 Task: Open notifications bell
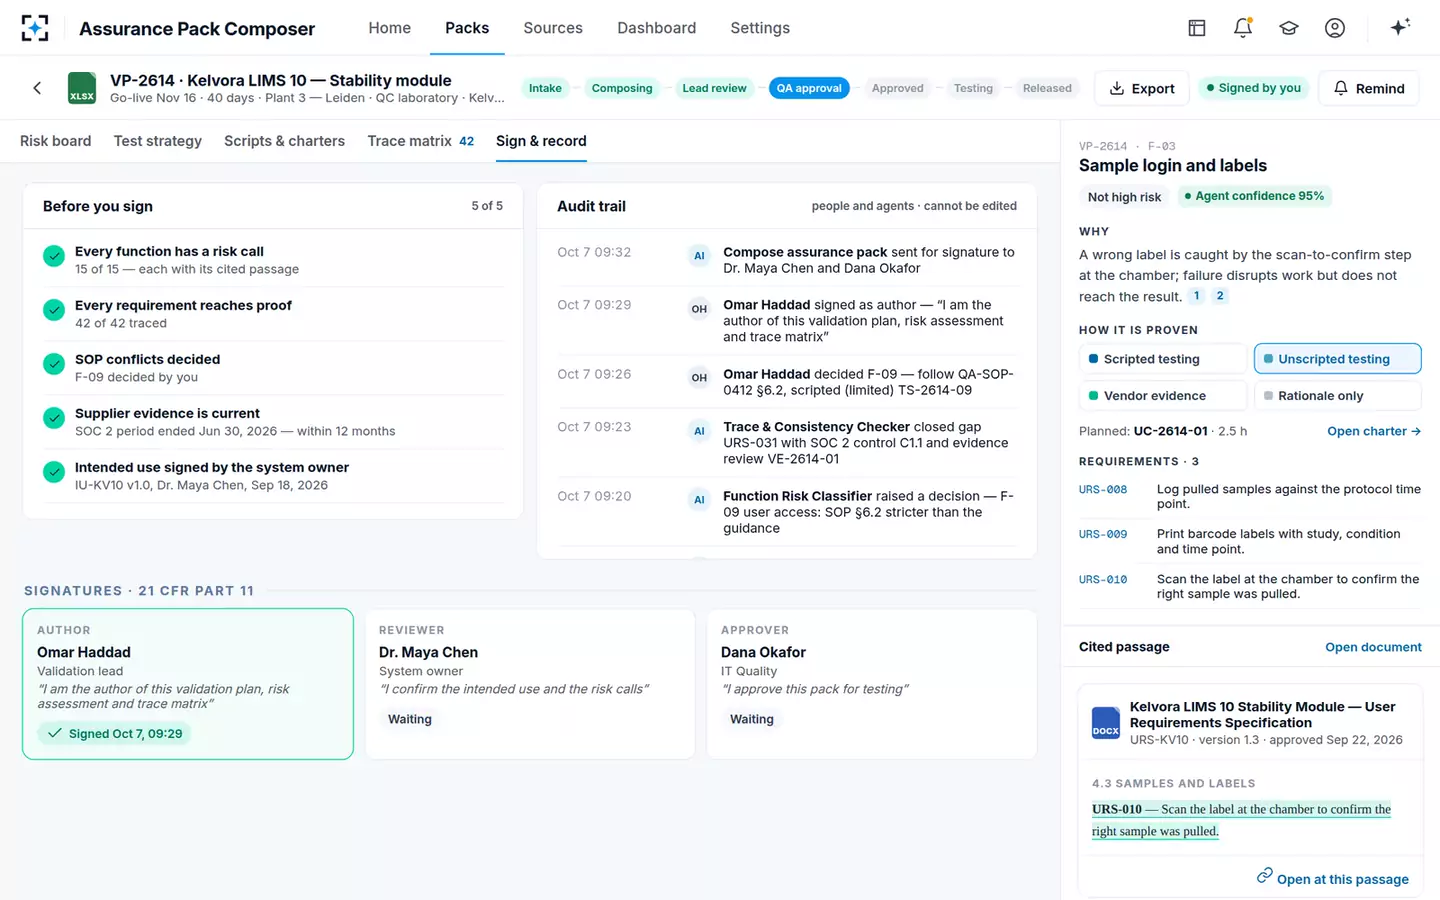[x=1243, y=28]
